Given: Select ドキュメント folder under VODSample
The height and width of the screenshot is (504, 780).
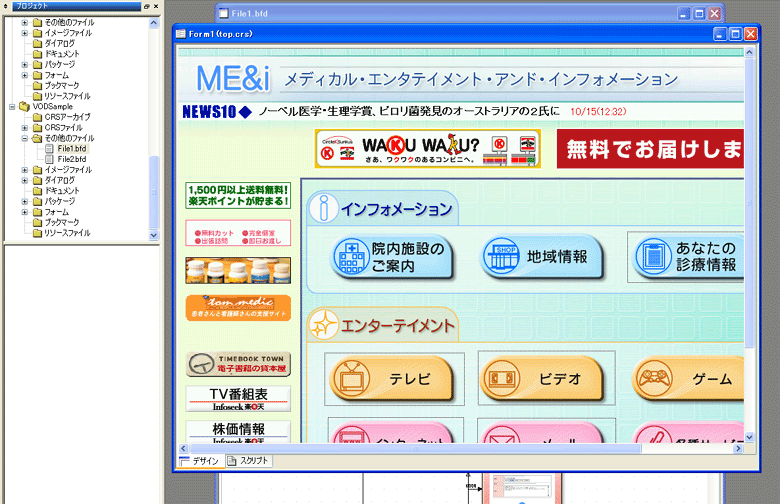Looking at the screenshot, I should (61, 191).
